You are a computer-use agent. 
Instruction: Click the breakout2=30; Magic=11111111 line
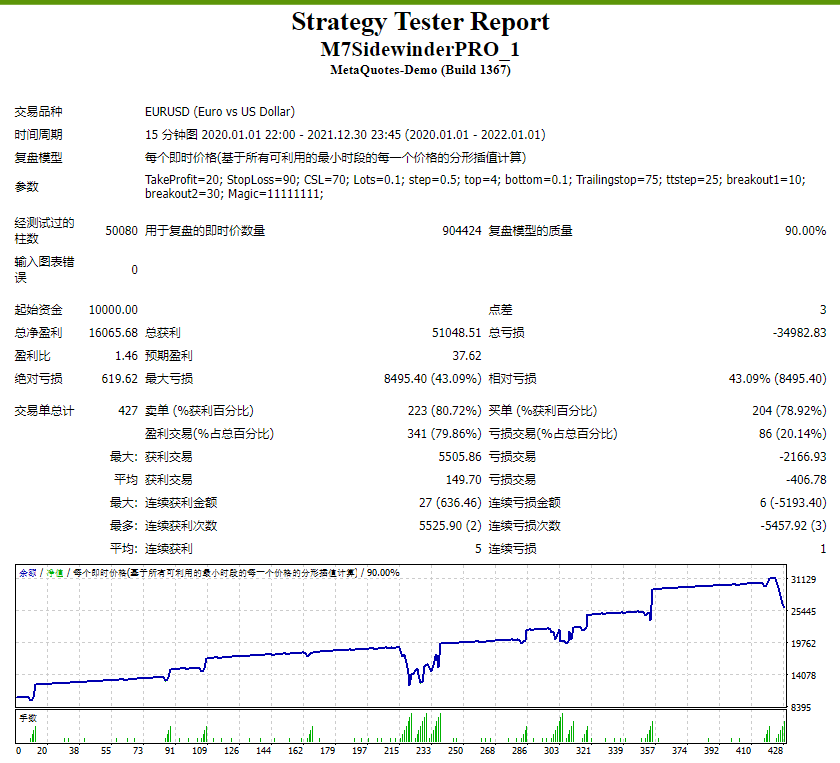click(234, 193)
